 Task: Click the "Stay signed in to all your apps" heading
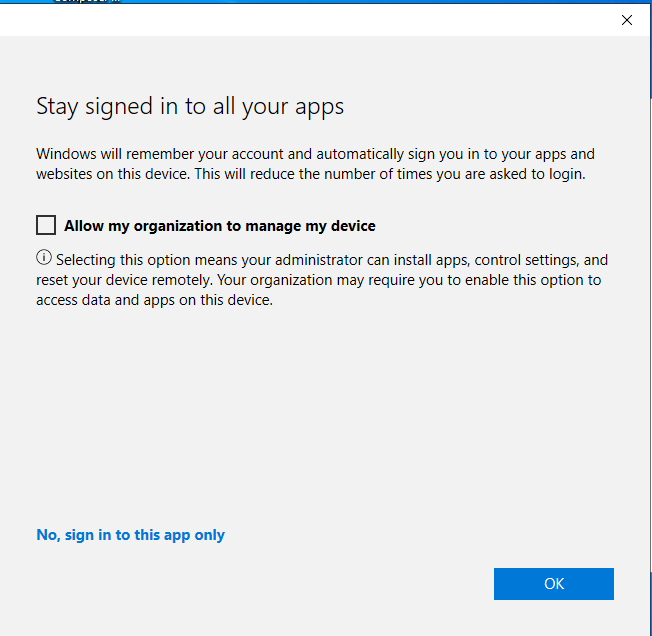pos(190,107)
